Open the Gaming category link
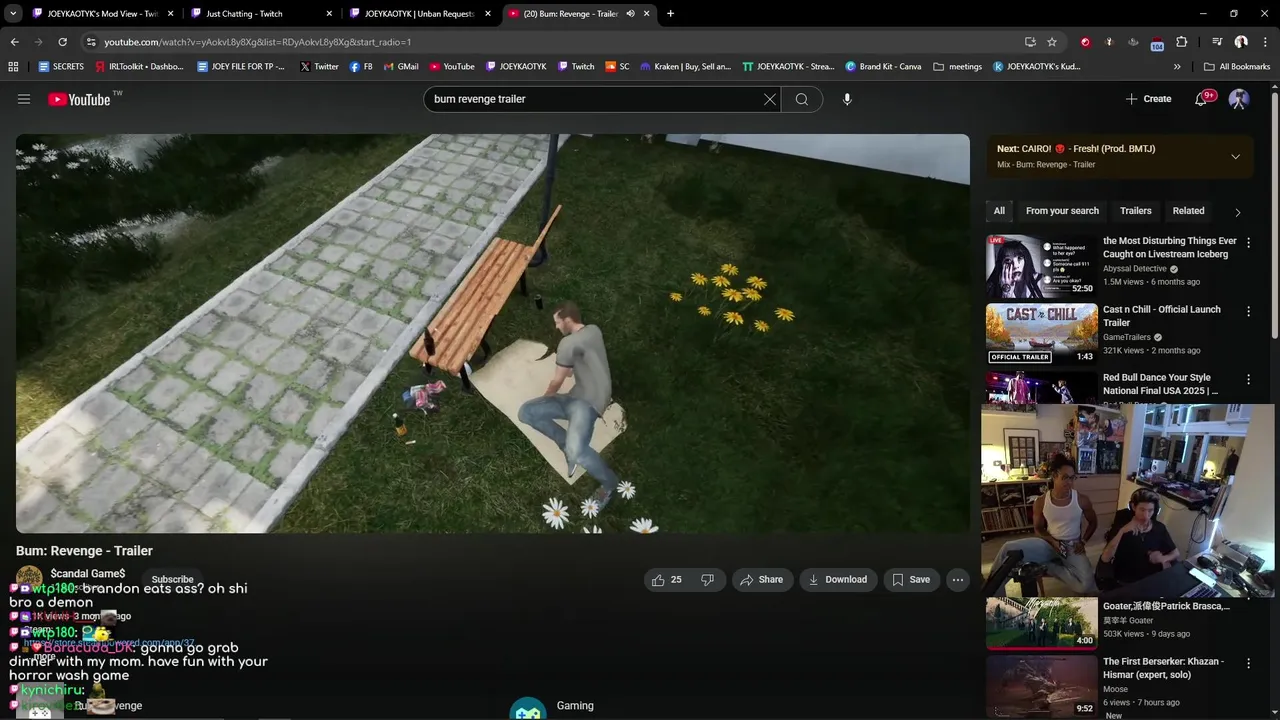 (575, 706)
